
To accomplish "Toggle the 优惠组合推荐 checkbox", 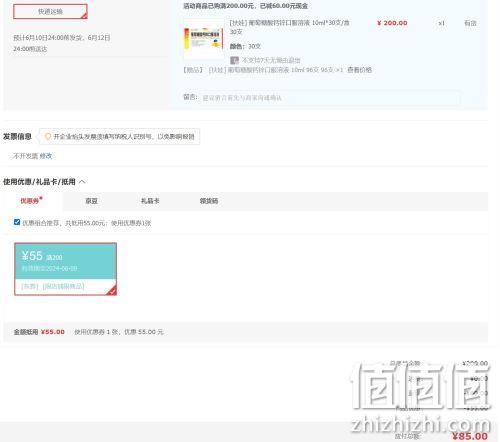I will click(17, 222).
